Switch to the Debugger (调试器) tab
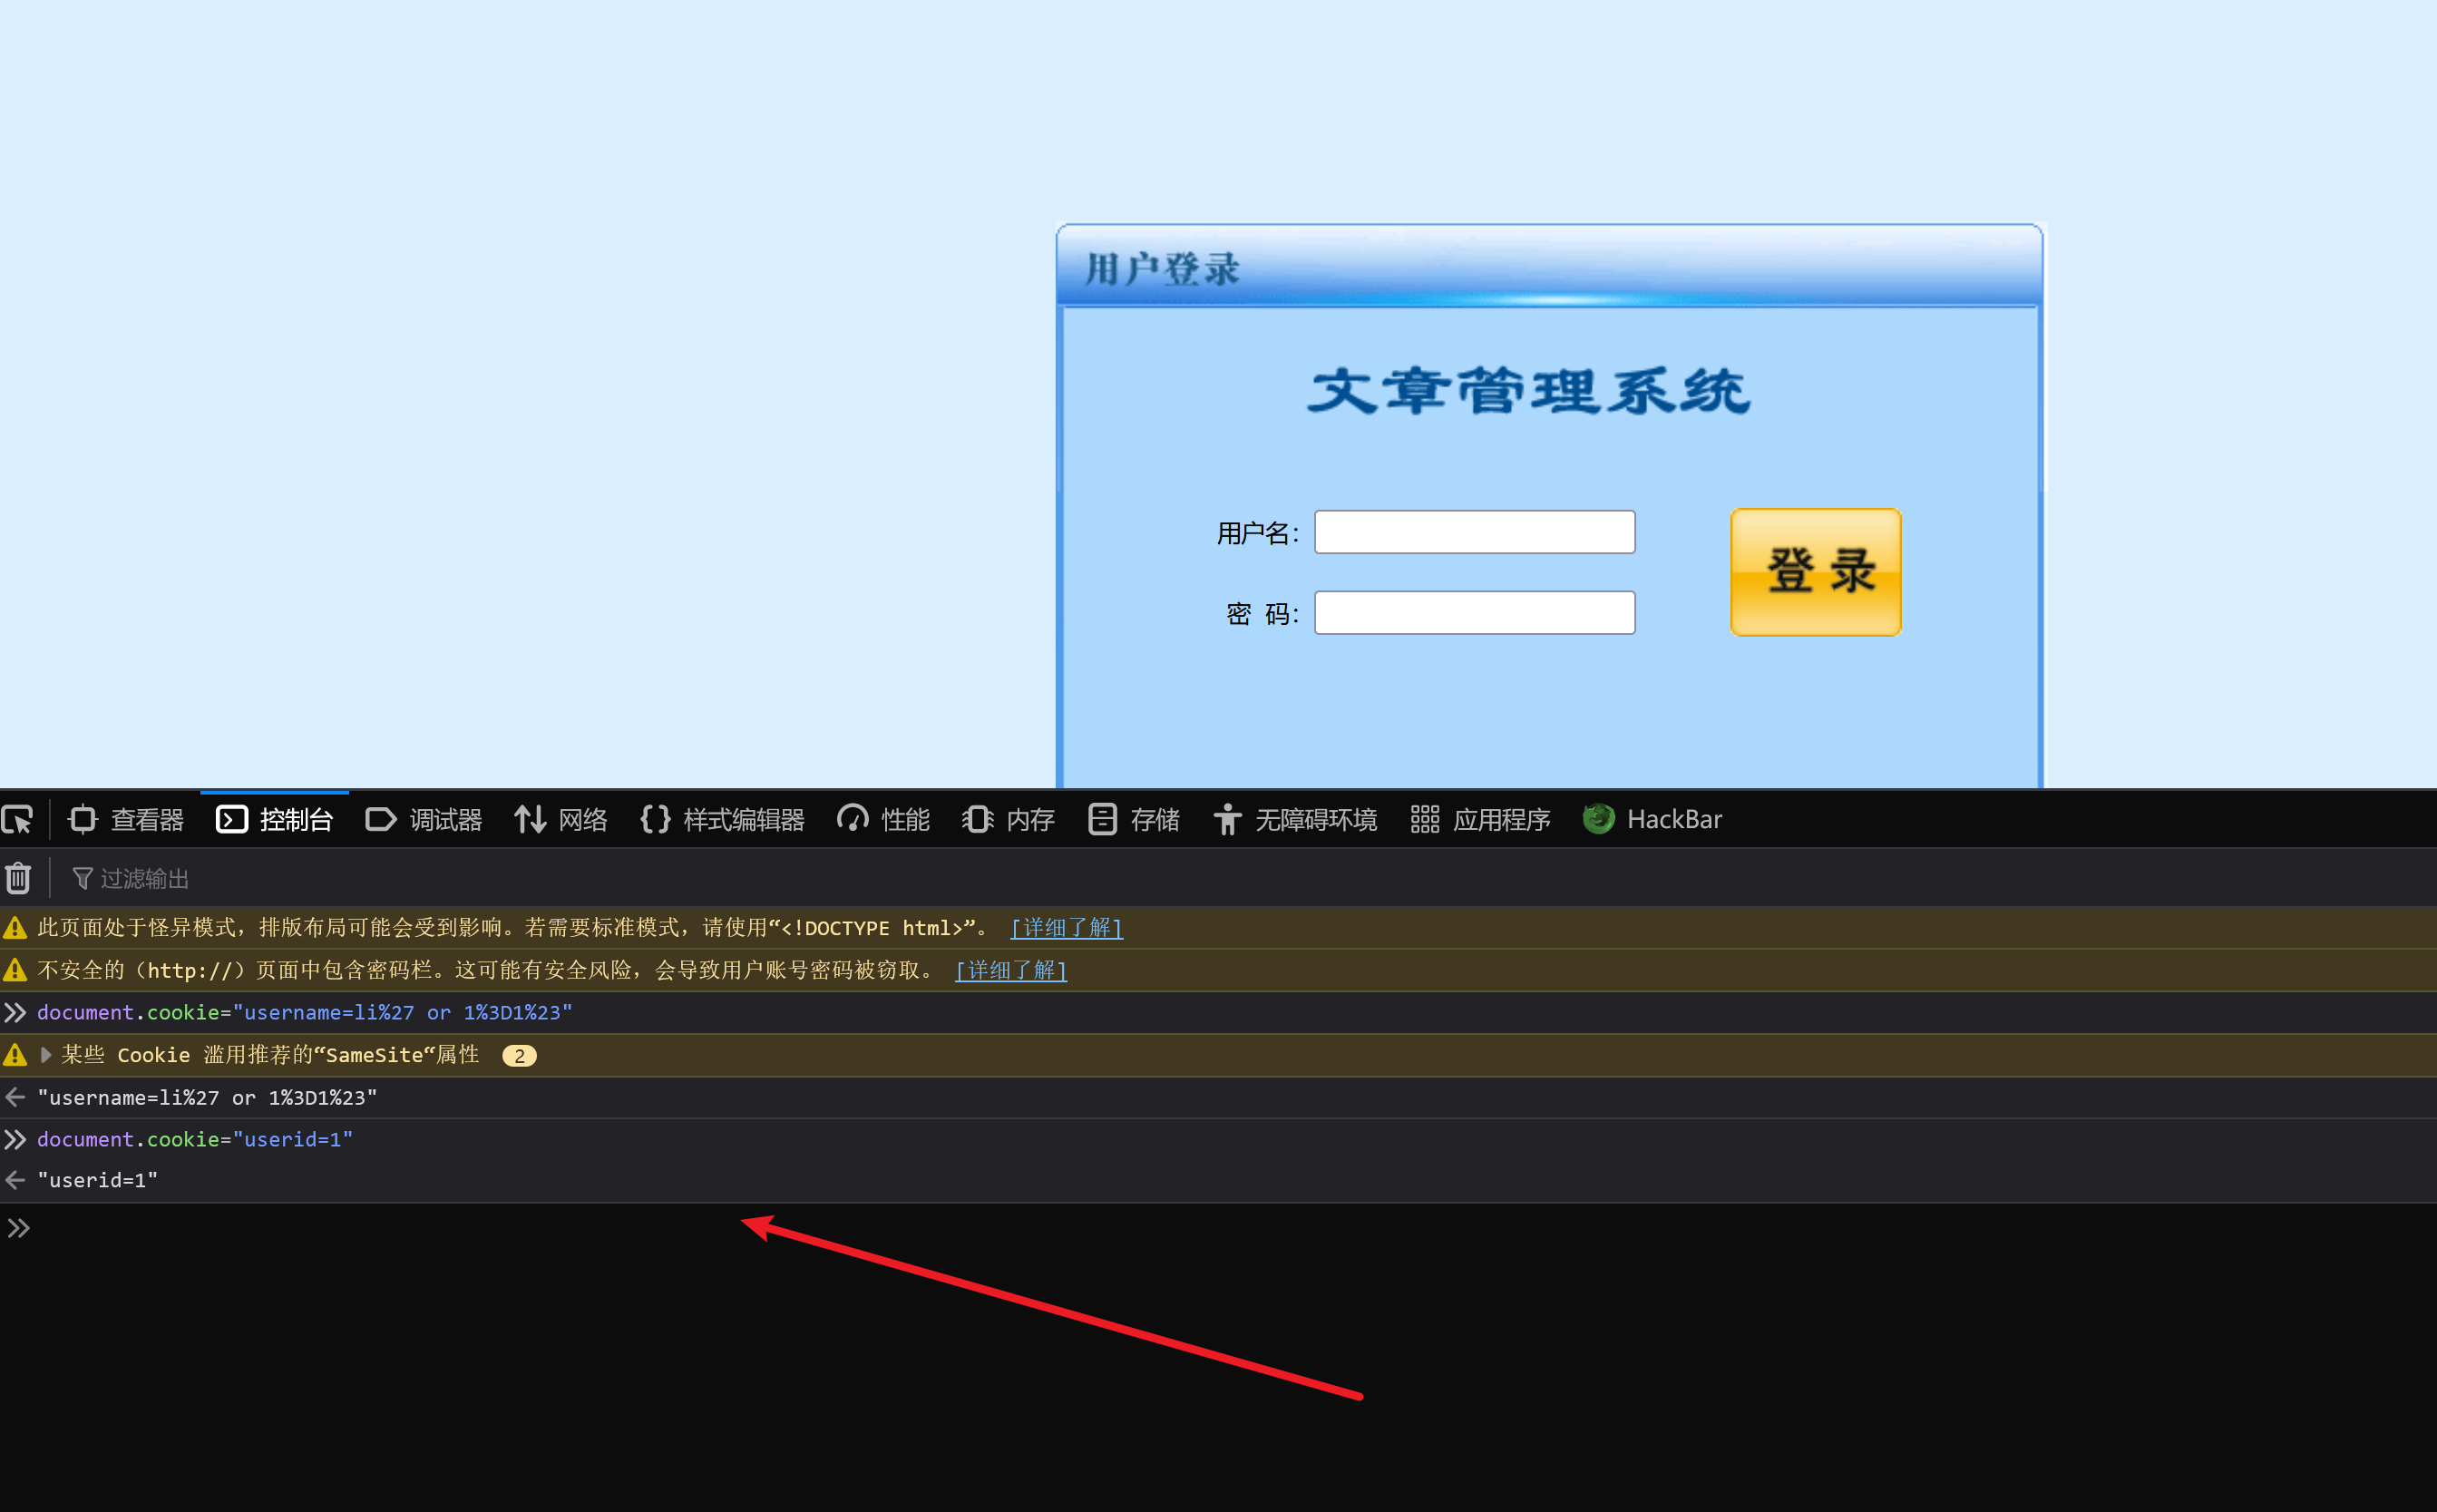 [x=424, y=820]
